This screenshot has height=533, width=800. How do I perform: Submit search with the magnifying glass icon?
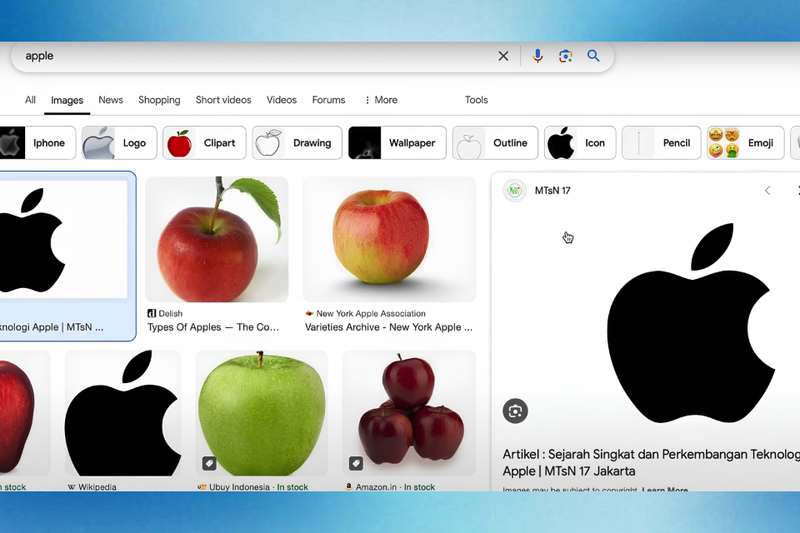pos(593,56)
